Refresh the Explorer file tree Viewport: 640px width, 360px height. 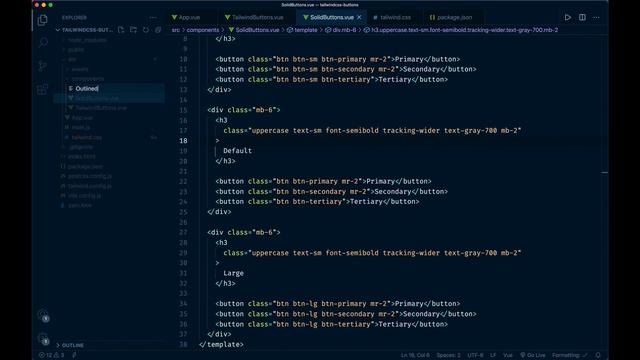(x=146, y=30)
